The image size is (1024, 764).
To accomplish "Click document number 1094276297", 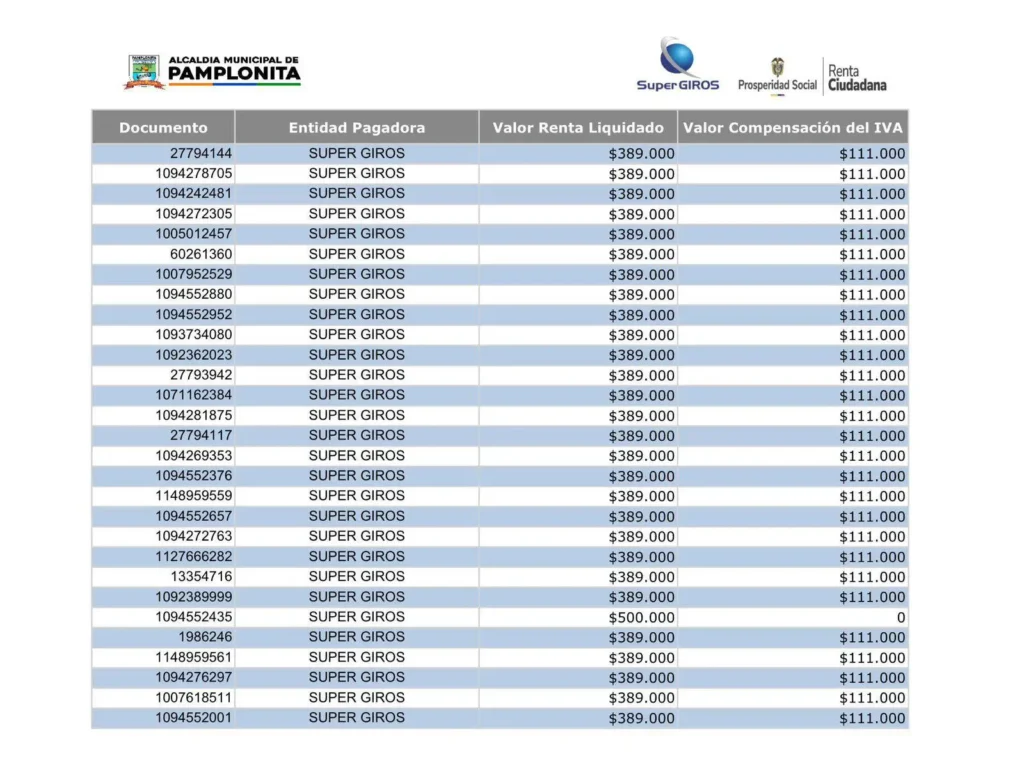I will tap(193, 678).
